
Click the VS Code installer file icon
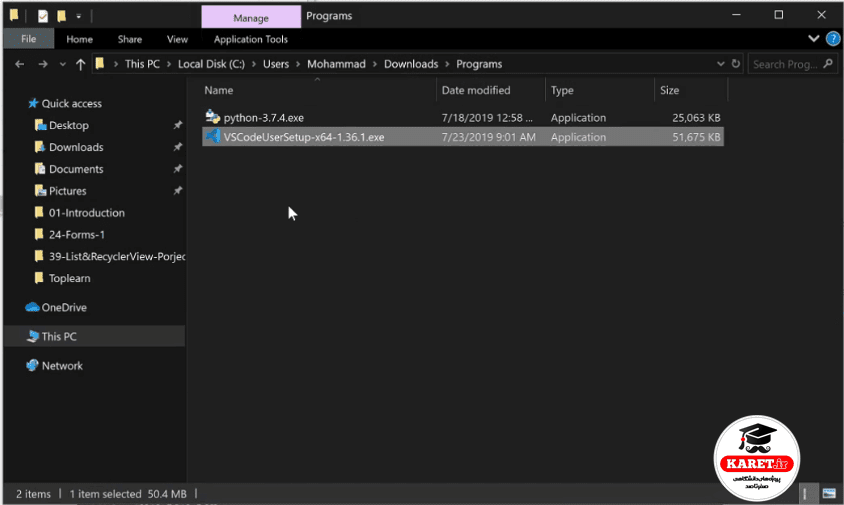213,136
